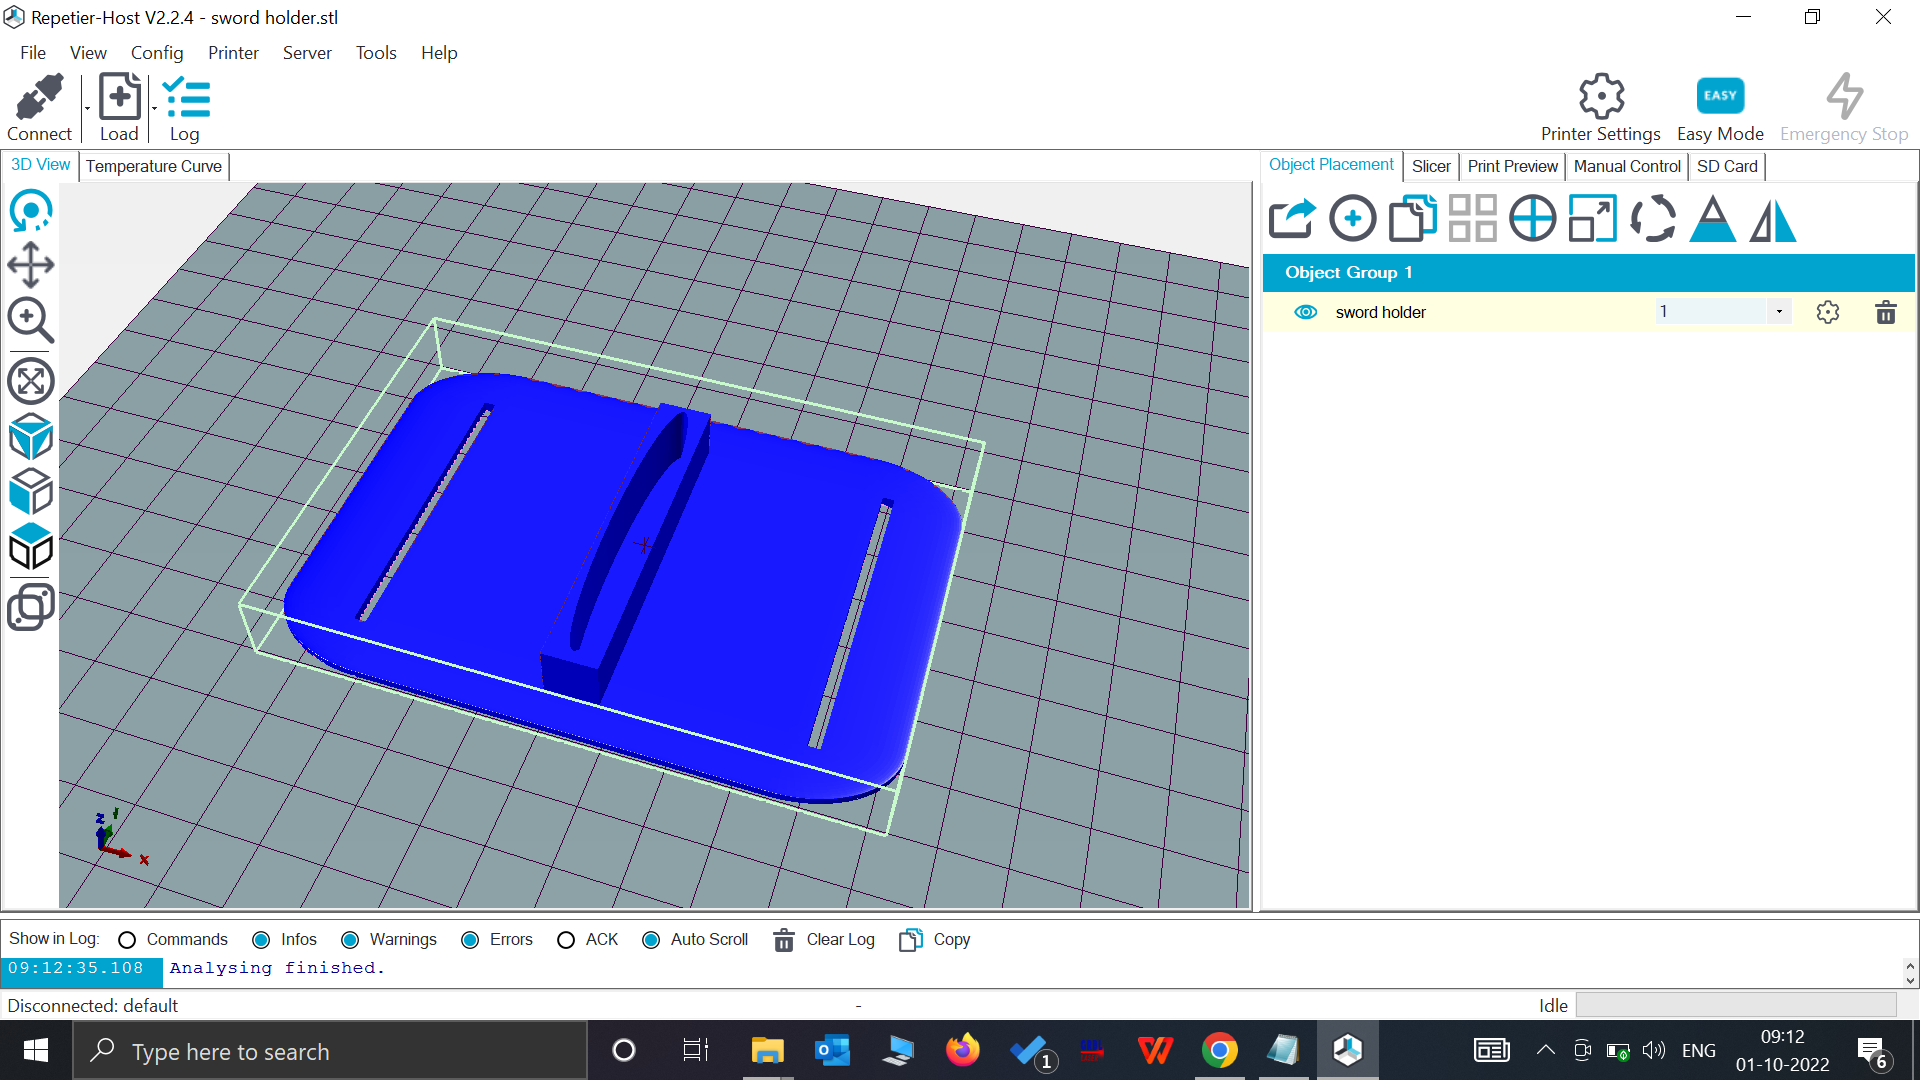The height and width of the screenshot is (1080, 1920).
Task: Toggle ACK log option
Action: coord(566,940)
